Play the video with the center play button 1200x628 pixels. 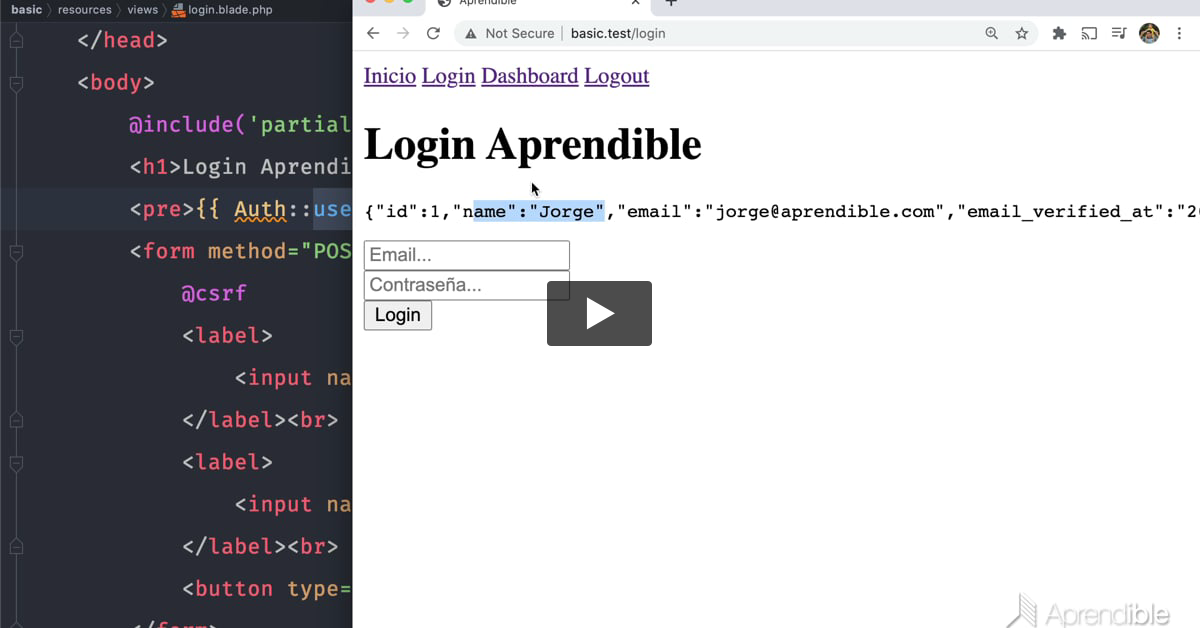pyautogui.click(x=599, y=313)
